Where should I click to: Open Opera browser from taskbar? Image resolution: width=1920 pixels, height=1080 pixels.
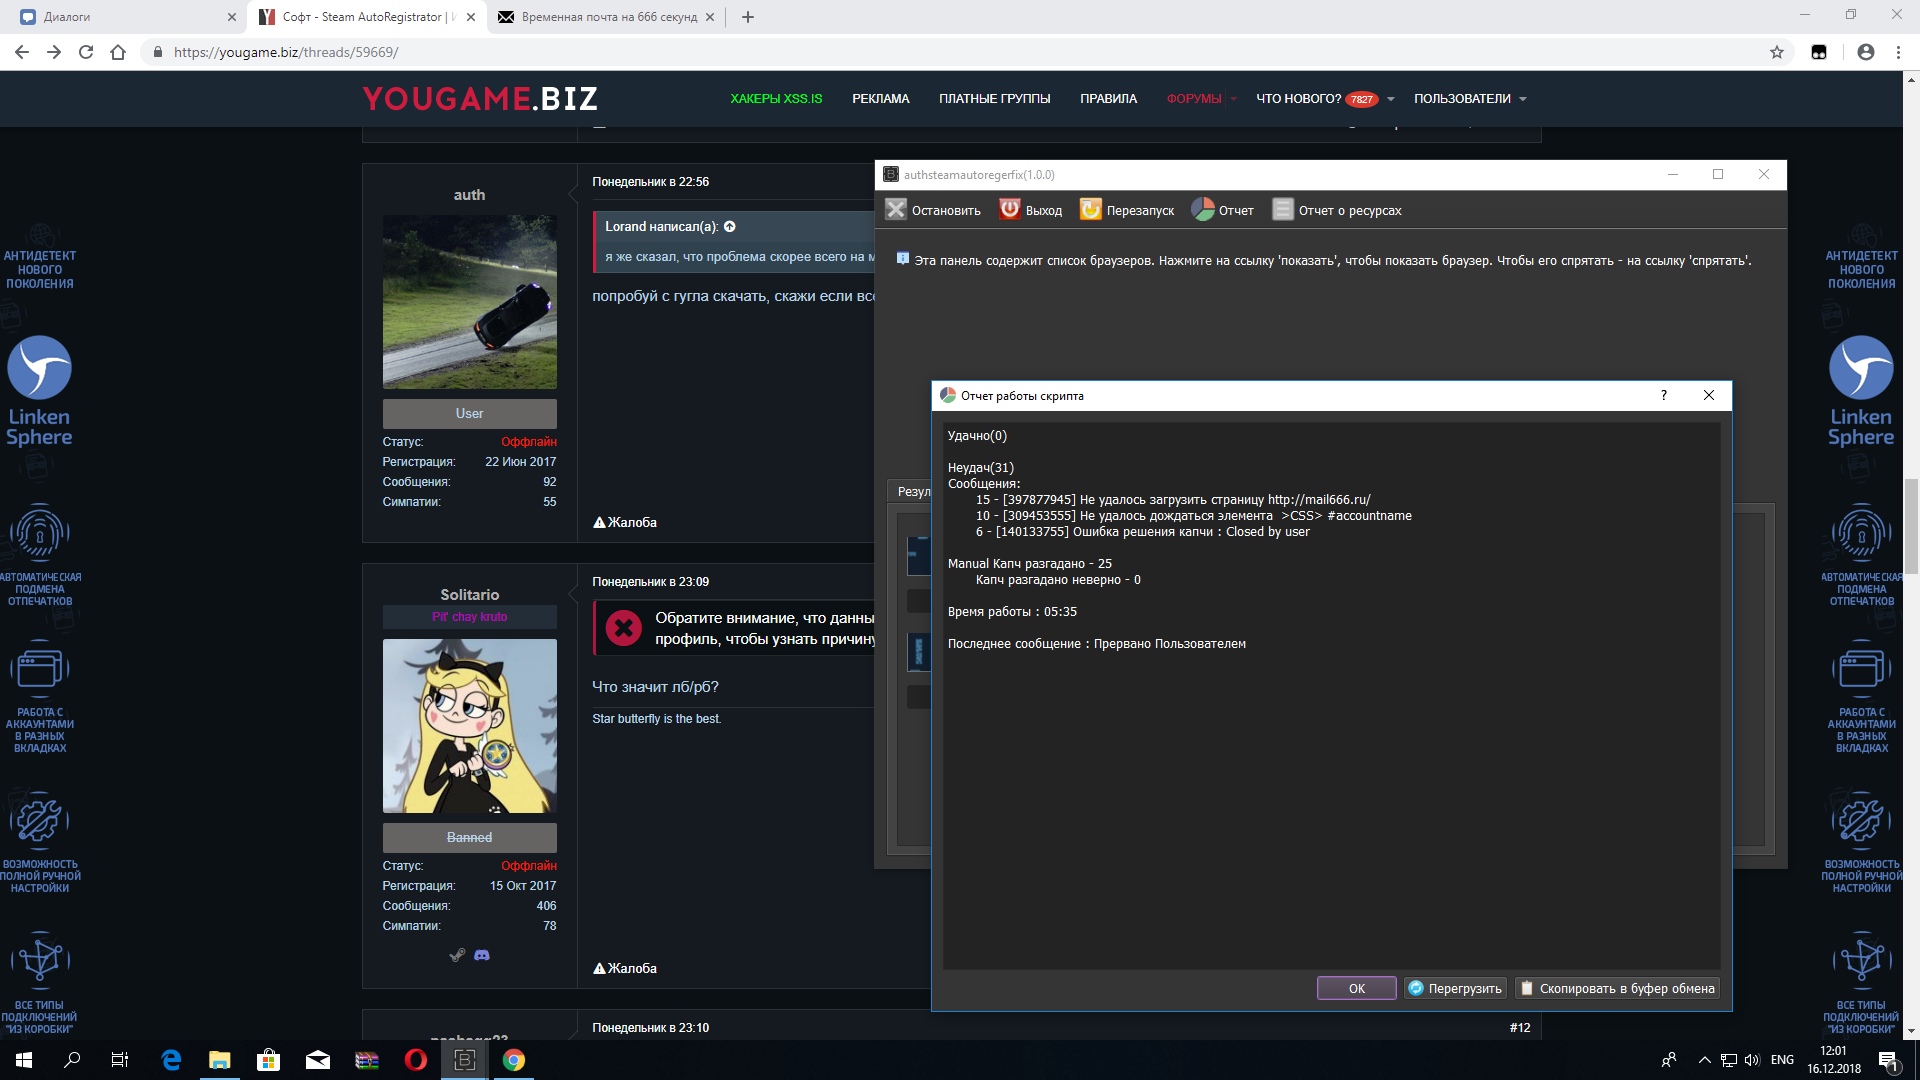click(x=416, y=1060)
